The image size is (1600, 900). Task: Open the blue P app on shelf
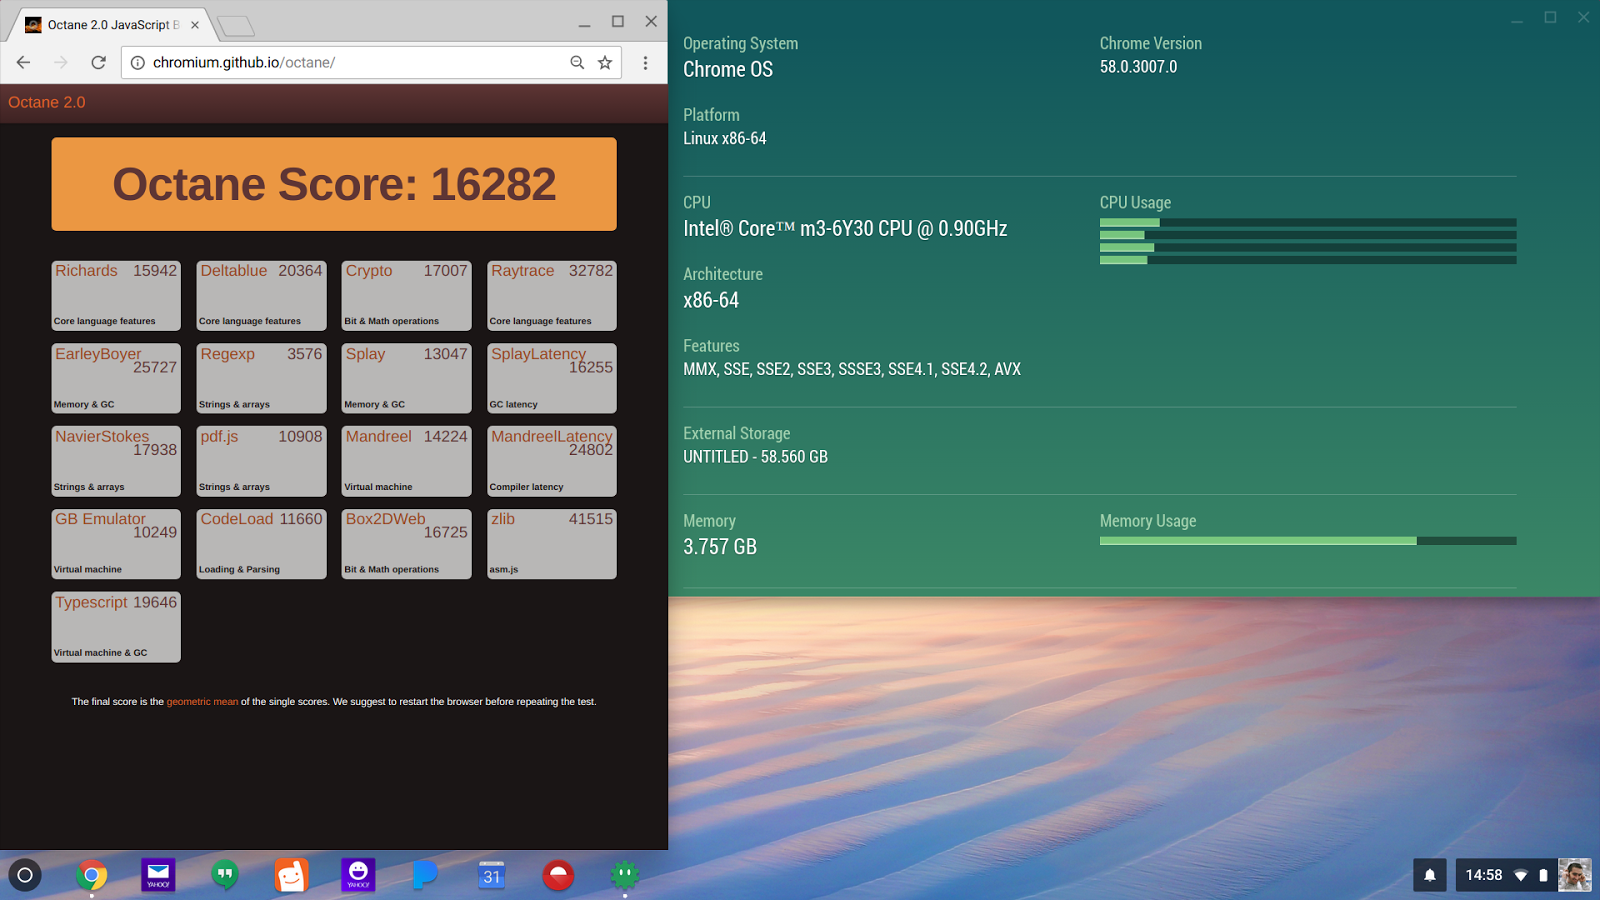(x=425, y=875)
